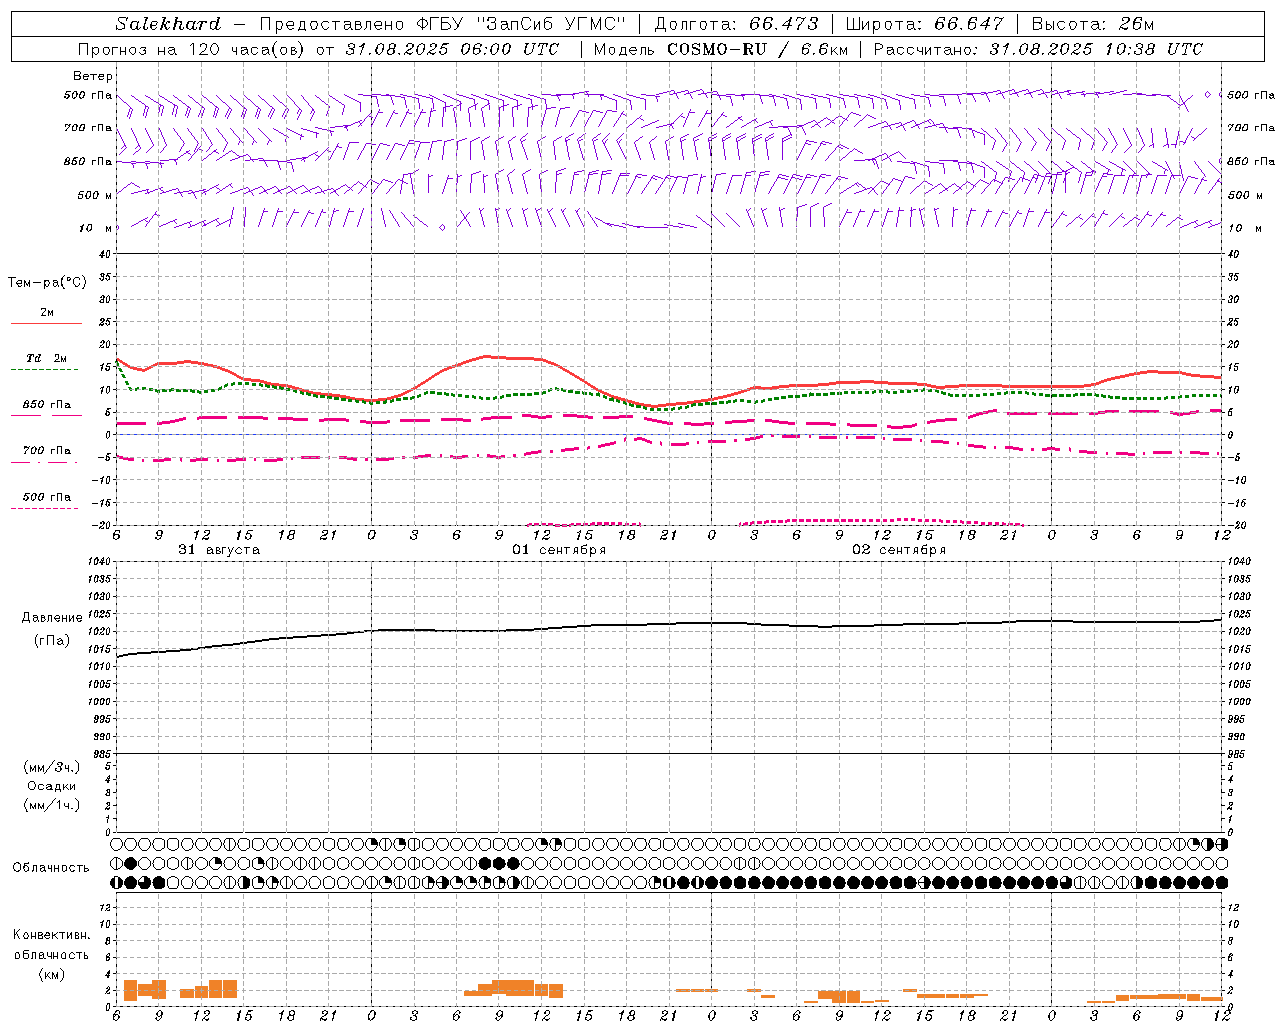
Task: Click the "Модель COSMO-RU / 6.6км" label
Action: tap(720, 49)
